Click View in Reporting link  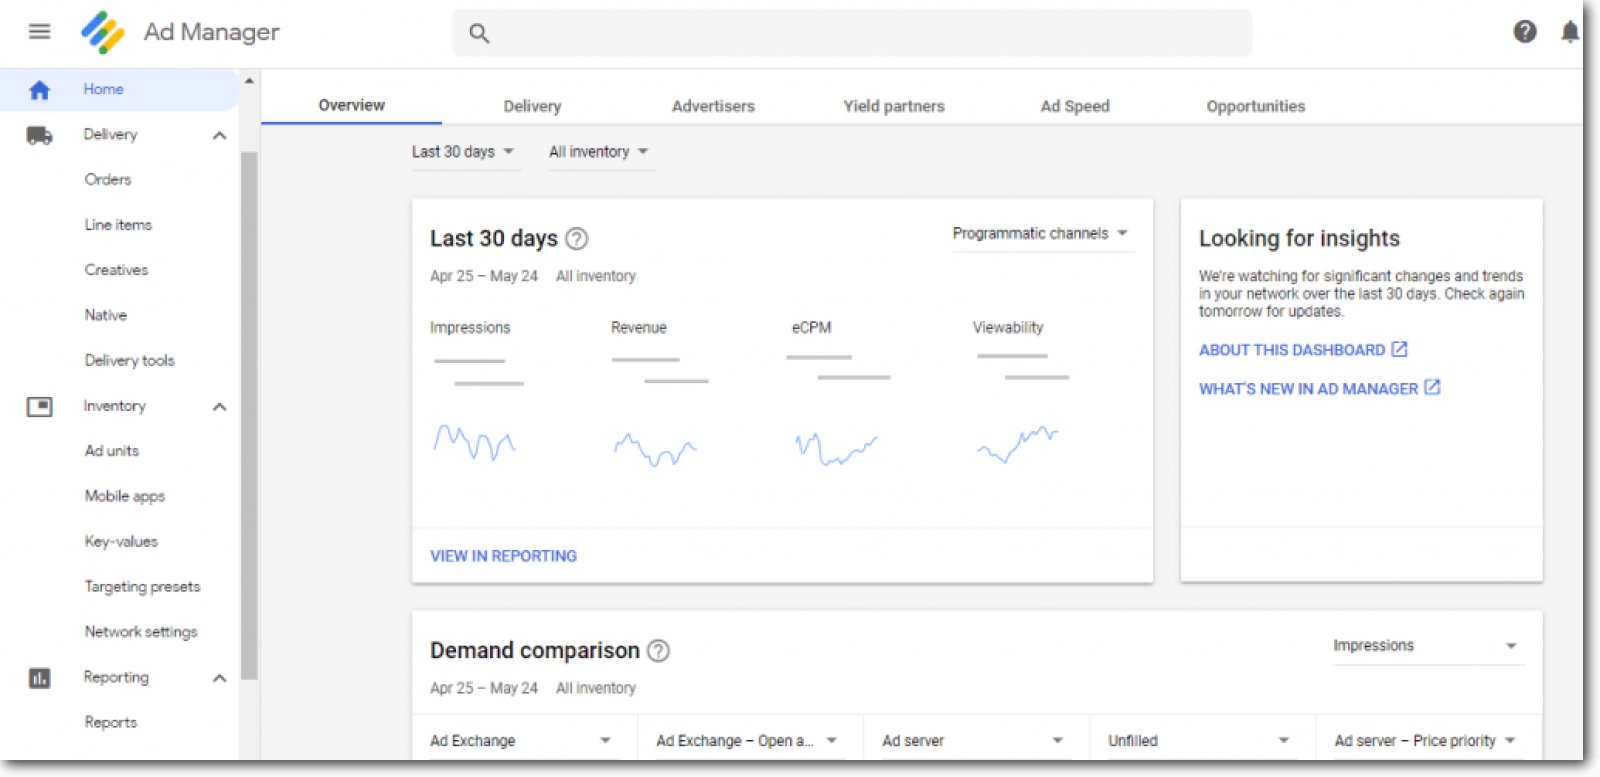click(x=503, y=556)
